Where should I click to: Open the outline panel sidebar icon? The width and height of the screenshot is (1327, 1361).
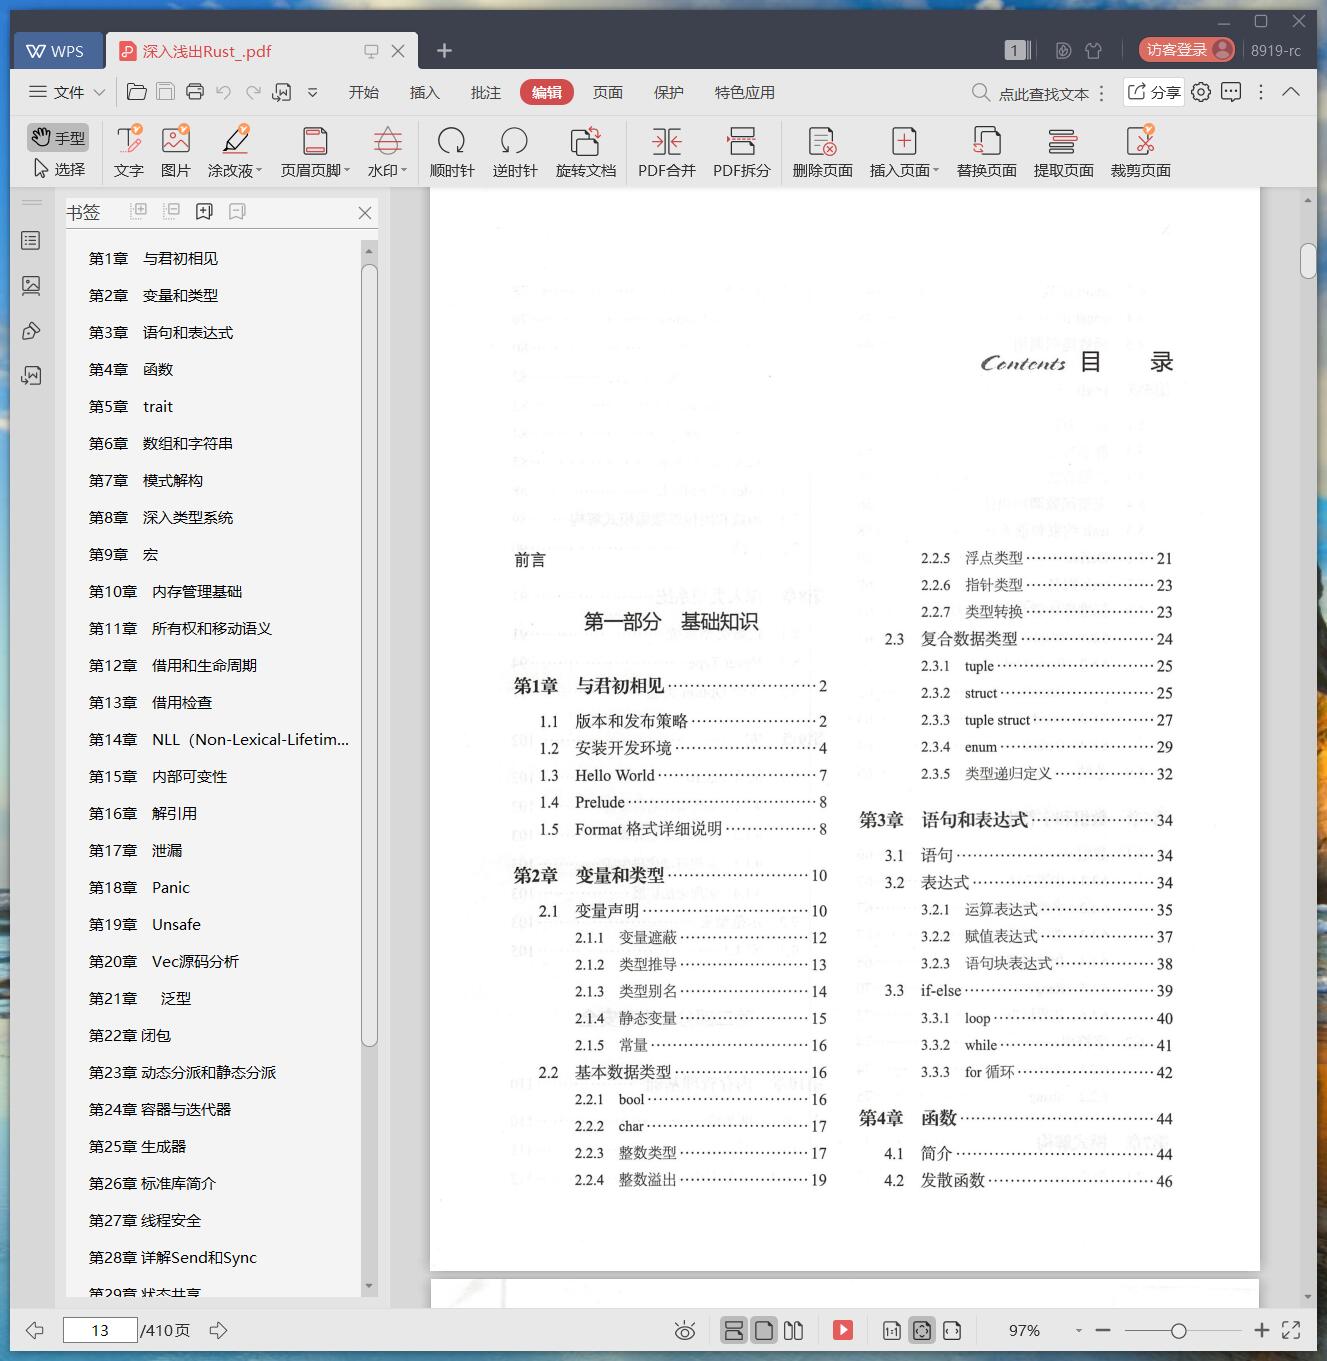31,241
